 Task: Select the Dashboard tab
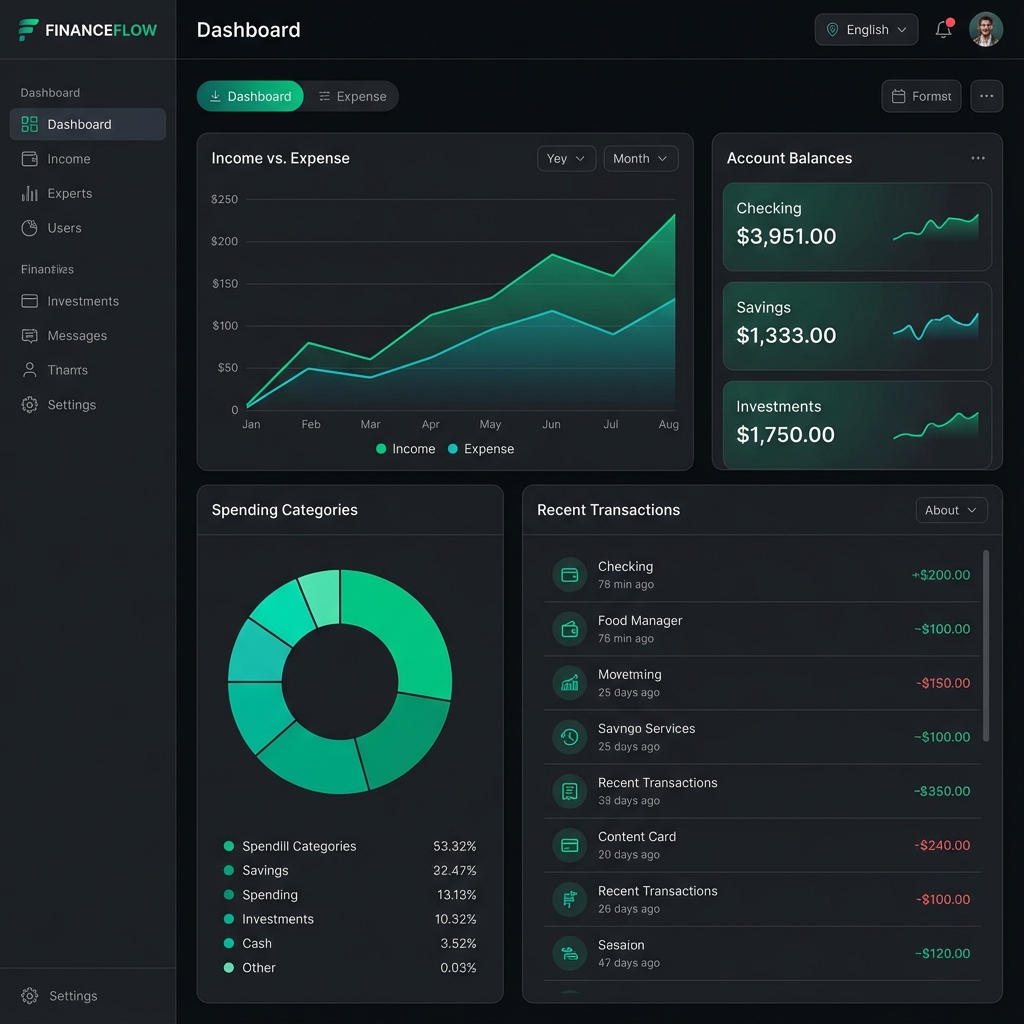(250, 96)
